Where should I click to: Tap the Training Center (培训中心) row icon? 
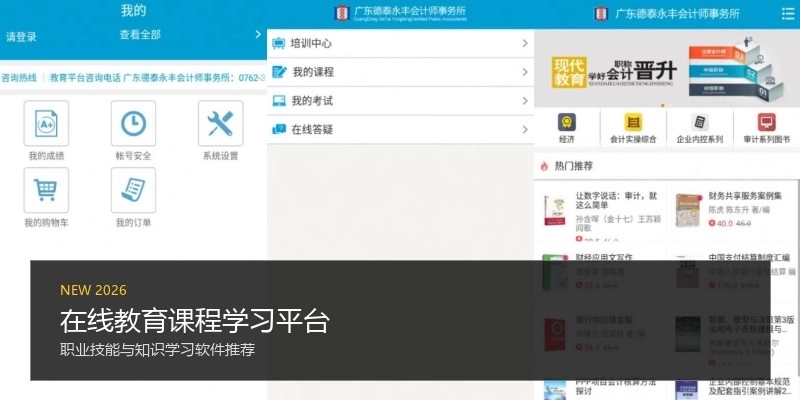[279, 43]
